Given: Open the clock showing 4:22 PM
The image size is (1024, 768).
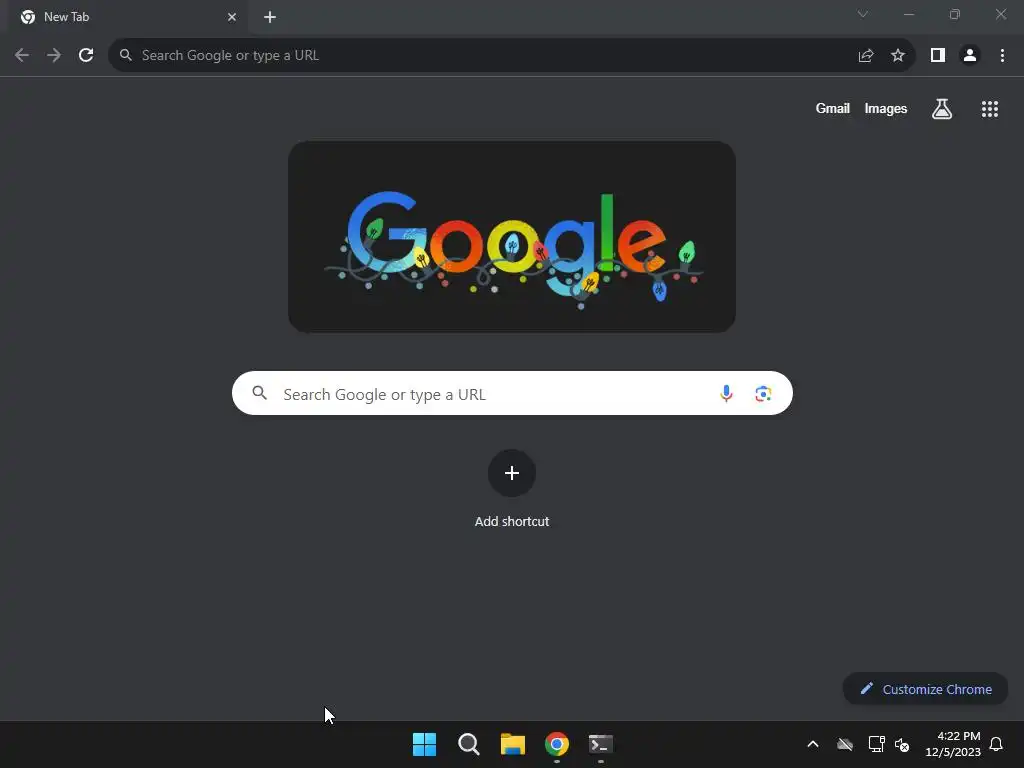Looking at the screenshot, I should (953, 744).
